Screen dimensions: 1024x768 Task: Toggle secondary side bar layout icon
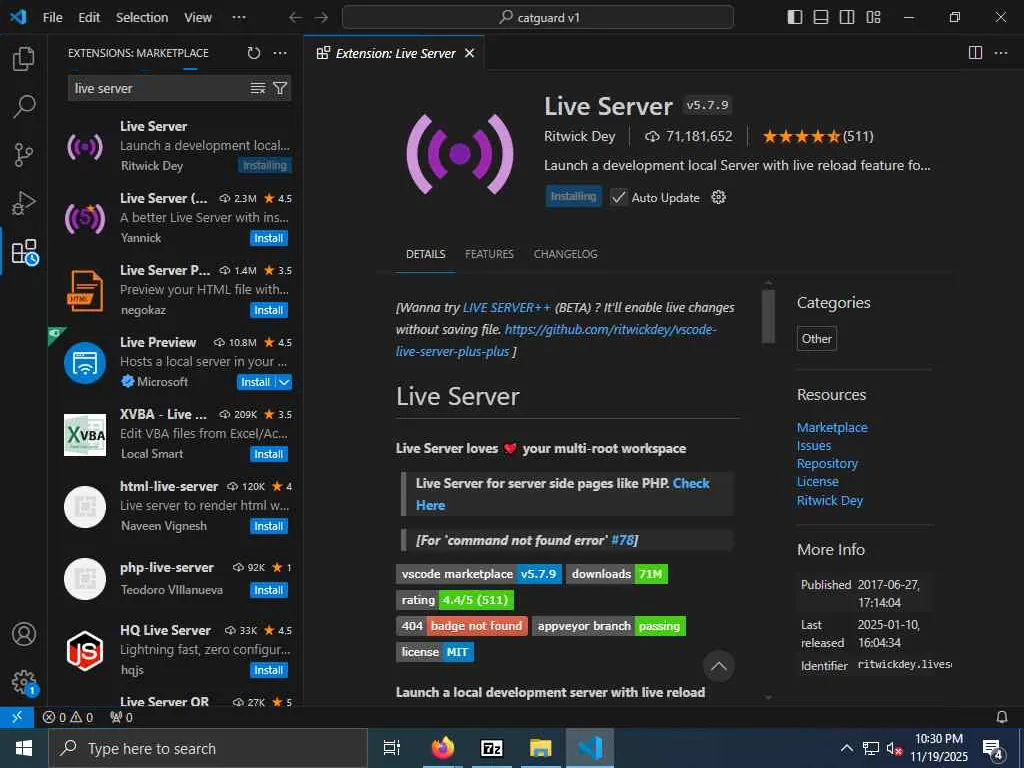click(847, 17)
